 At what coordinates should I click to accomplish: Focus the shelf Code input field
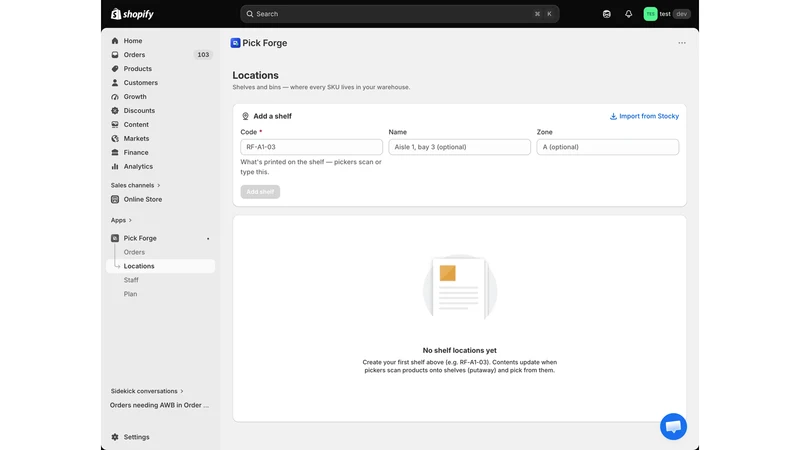click(311, 147)
